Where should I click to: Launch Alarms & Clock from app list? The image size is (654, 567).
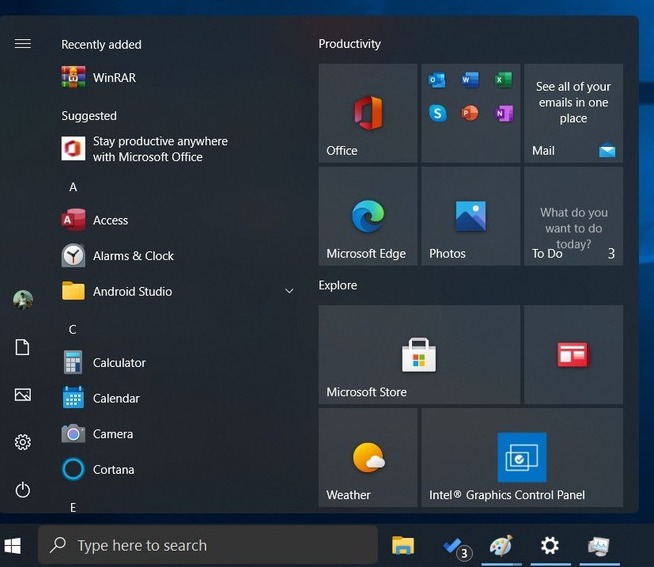pos(118,255)
